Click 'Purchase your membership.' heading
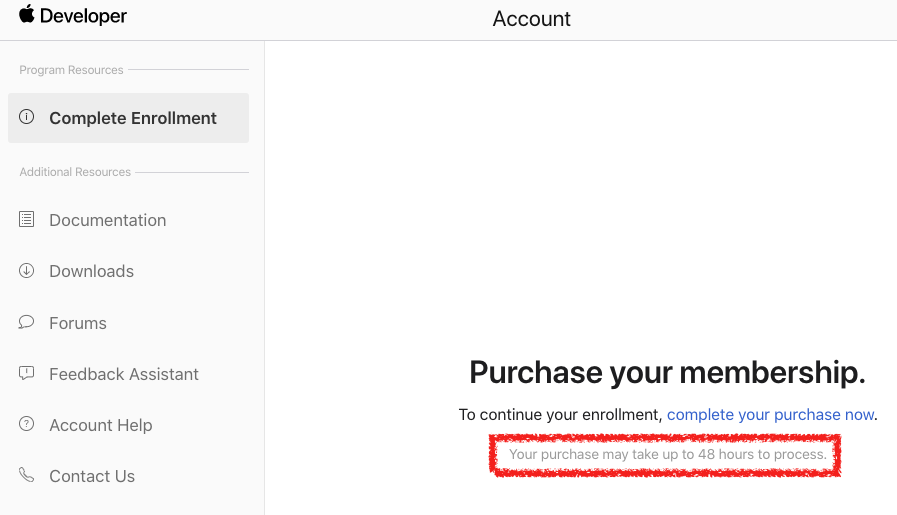897x515 pixels. 667,373
